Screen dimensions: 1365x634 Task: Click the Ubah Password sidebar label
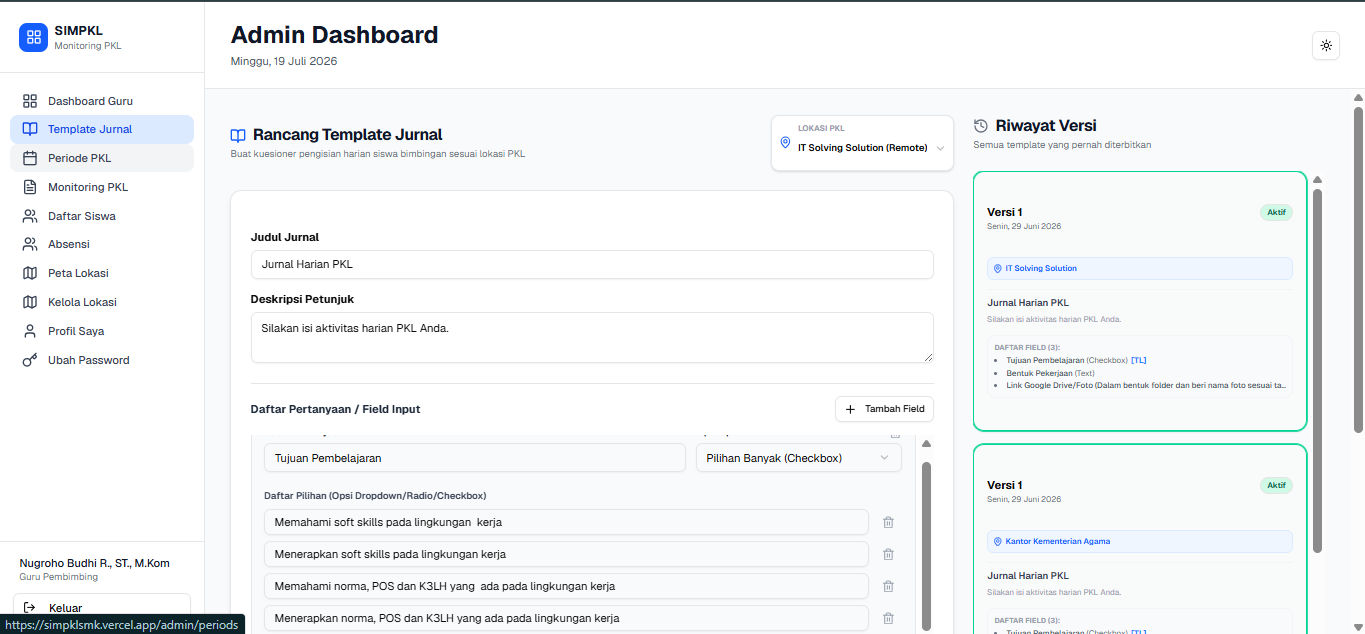click(x=89, y=360)
